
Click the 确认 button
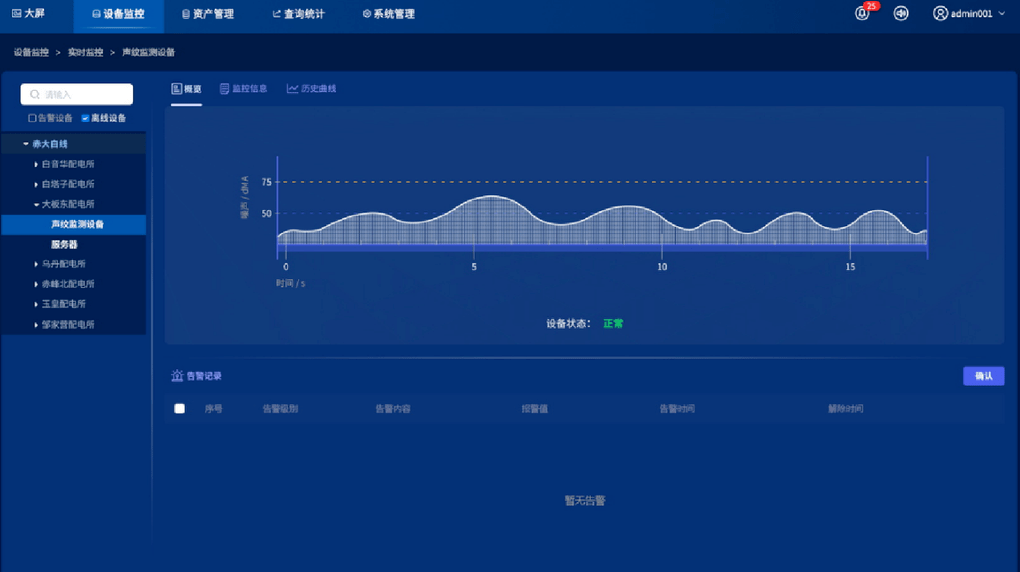[x=984, y=376]
